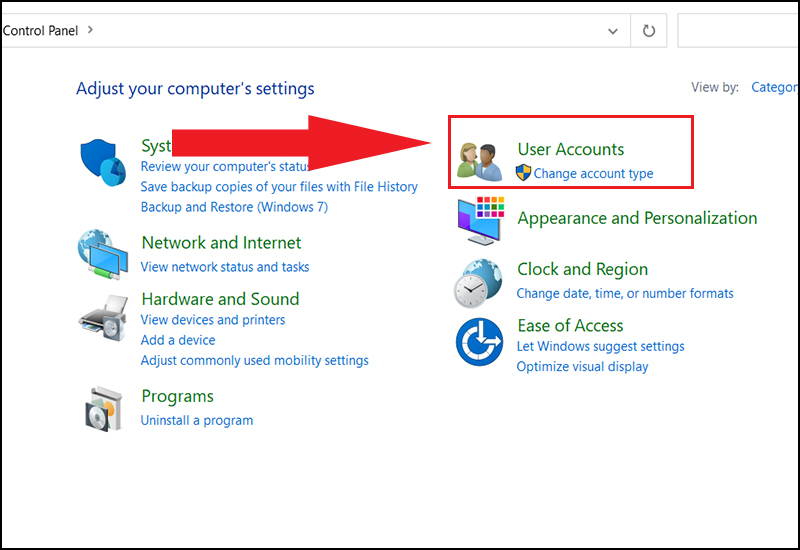Open Appearance and Personalization category
This screenshot has height=550, width=800.
click(x=637, y=218)
